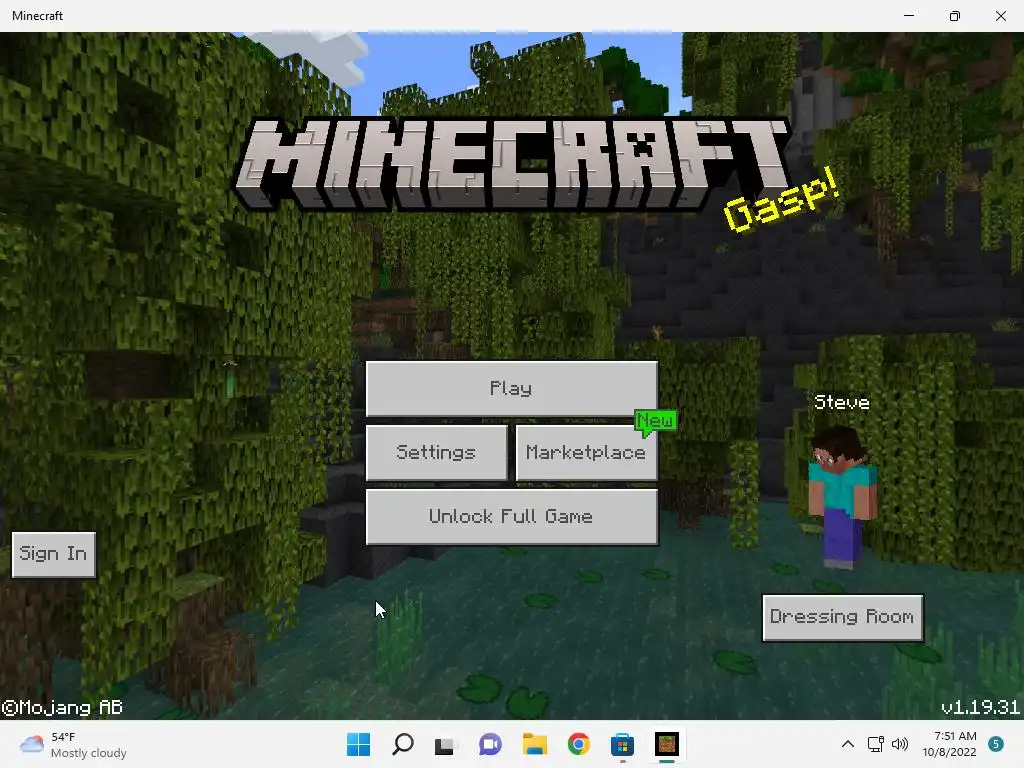Restore down the Minecraft window
1024x768 pixels.
[x=955, y=16]
